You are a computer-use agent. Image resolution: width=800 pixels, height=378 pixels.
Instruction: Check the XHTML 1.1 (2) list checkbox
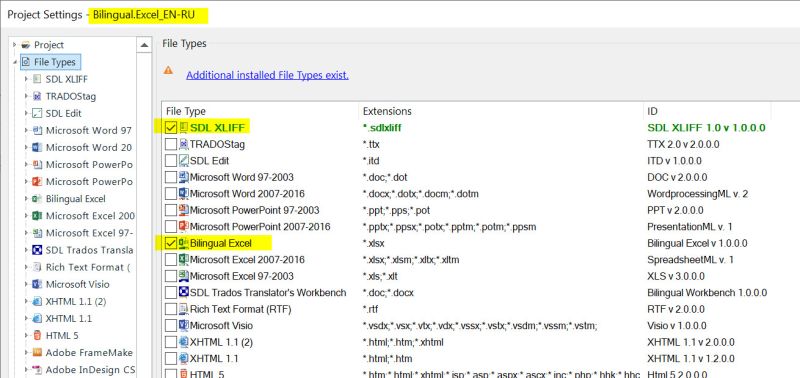(x=171, y=342)
